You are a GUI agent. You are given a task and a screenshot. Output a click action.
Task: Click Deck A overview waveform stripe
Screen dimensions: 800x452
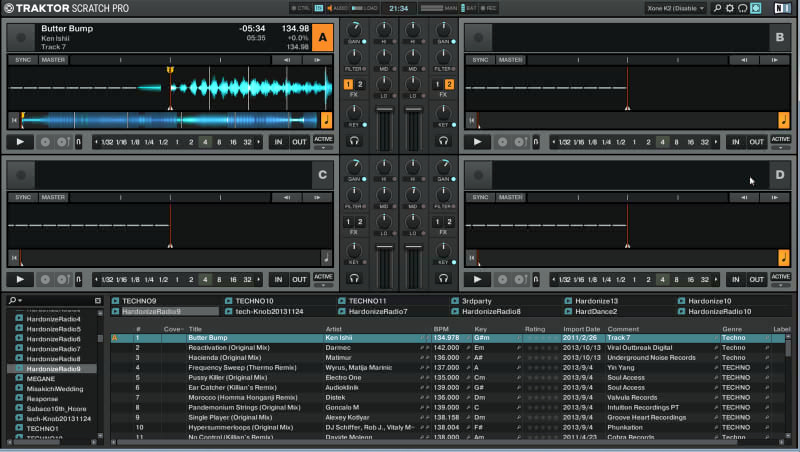[x=170, y=120]
